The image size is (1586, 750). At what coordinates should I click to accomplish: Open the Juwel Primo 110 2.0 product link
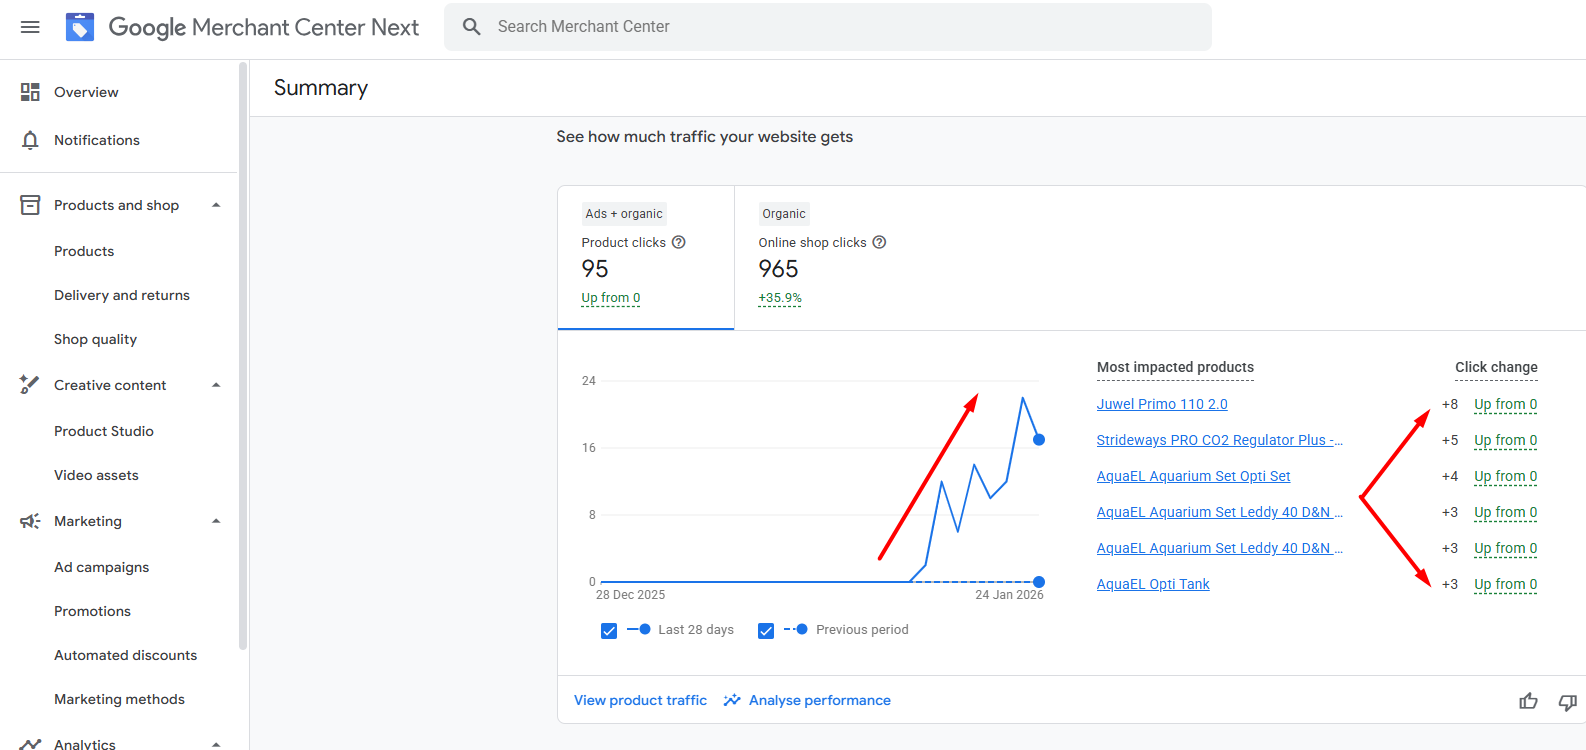coord(1161,404)
